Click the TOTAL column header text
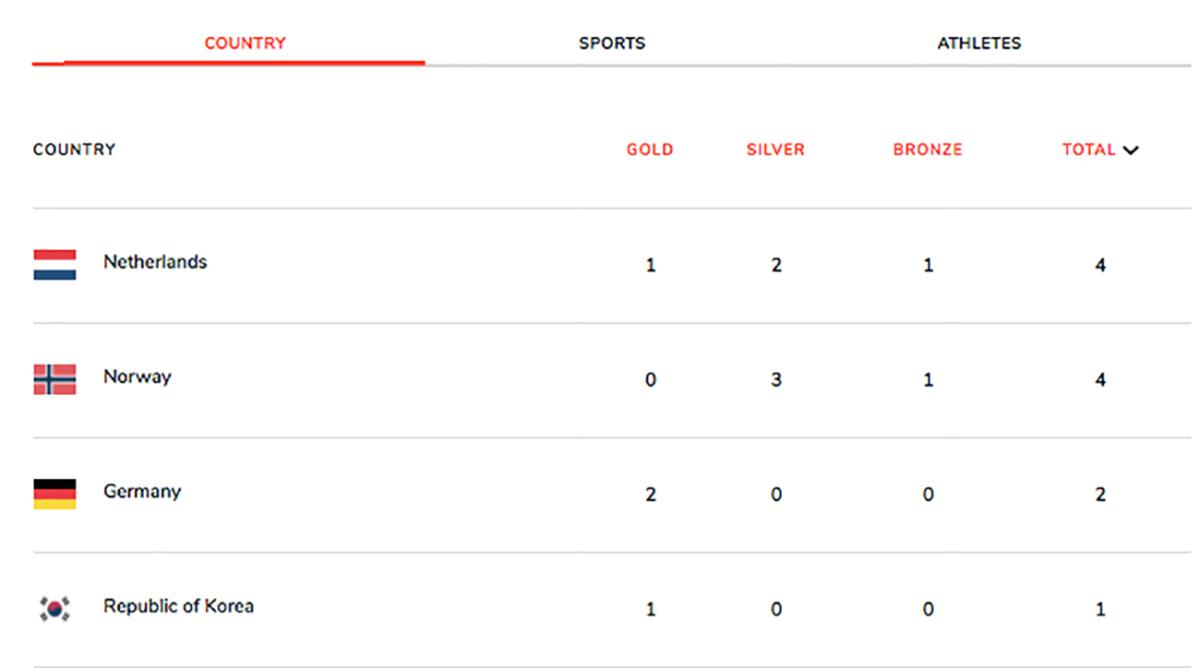This screenshot has height=668, width=1200. [1088, 150]
